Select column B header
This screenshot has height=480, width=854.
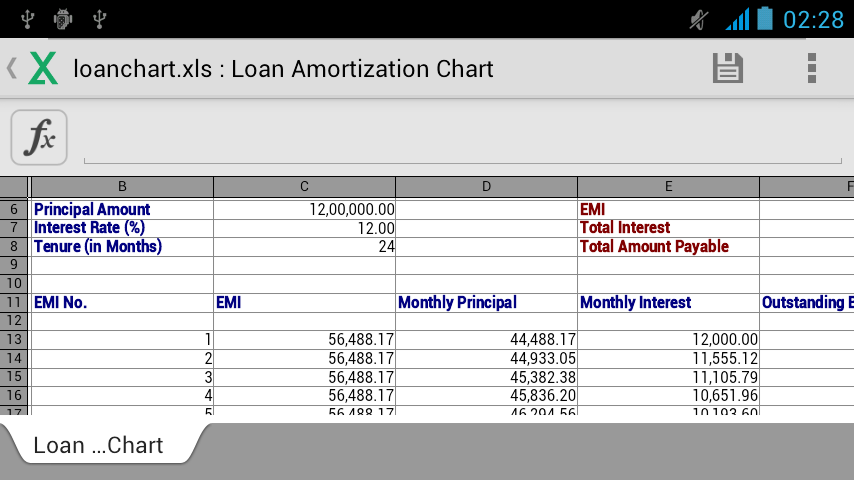123,187
